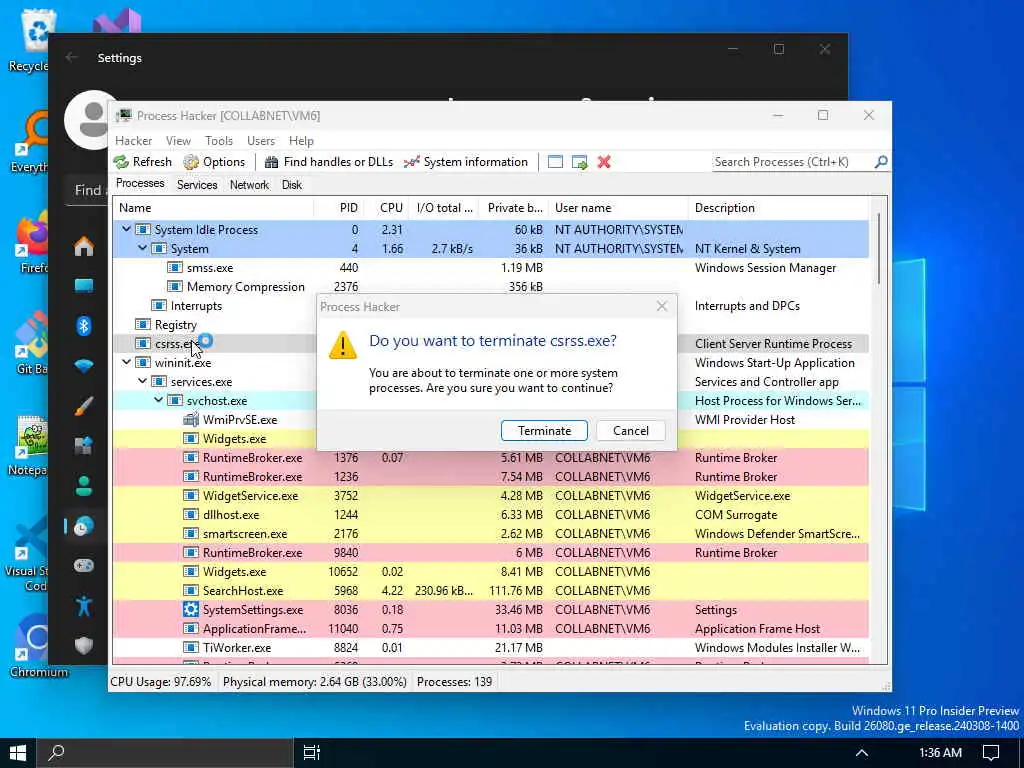
Task: Collapse the svchost.exe node
Action: (x=159, y=400)
